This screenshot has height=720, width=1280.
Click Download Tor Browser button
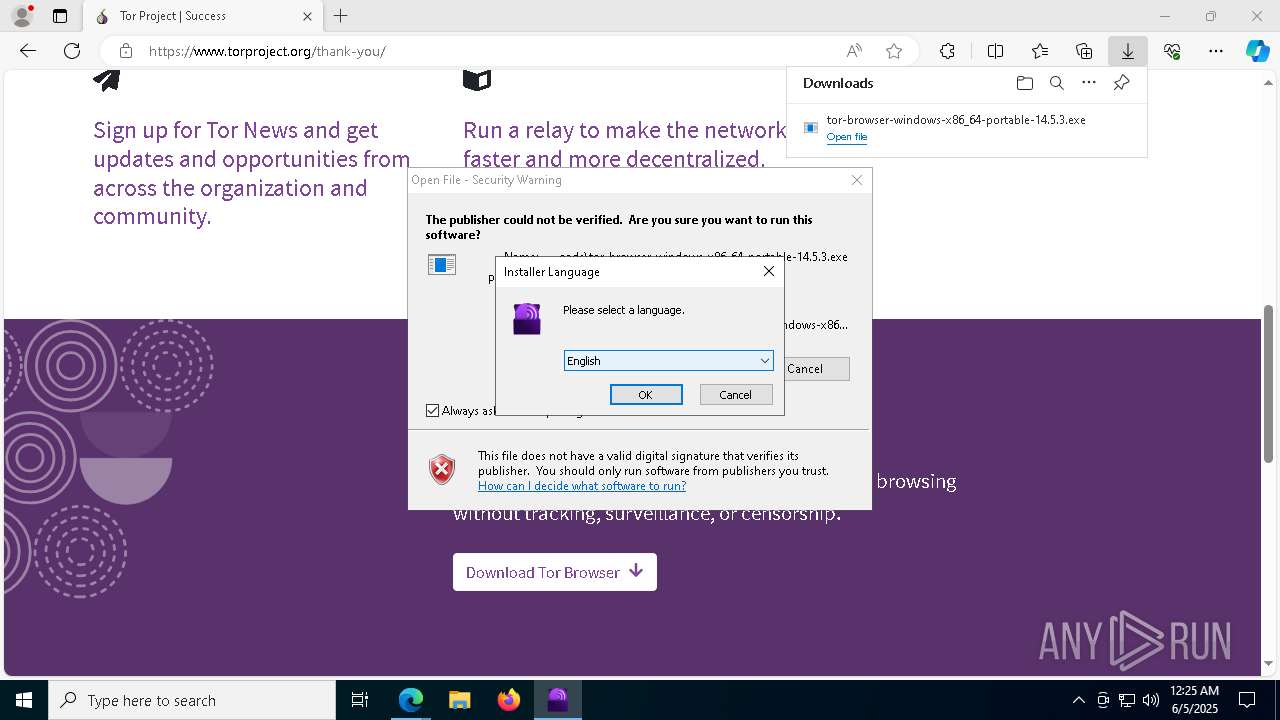click(555, 572)
